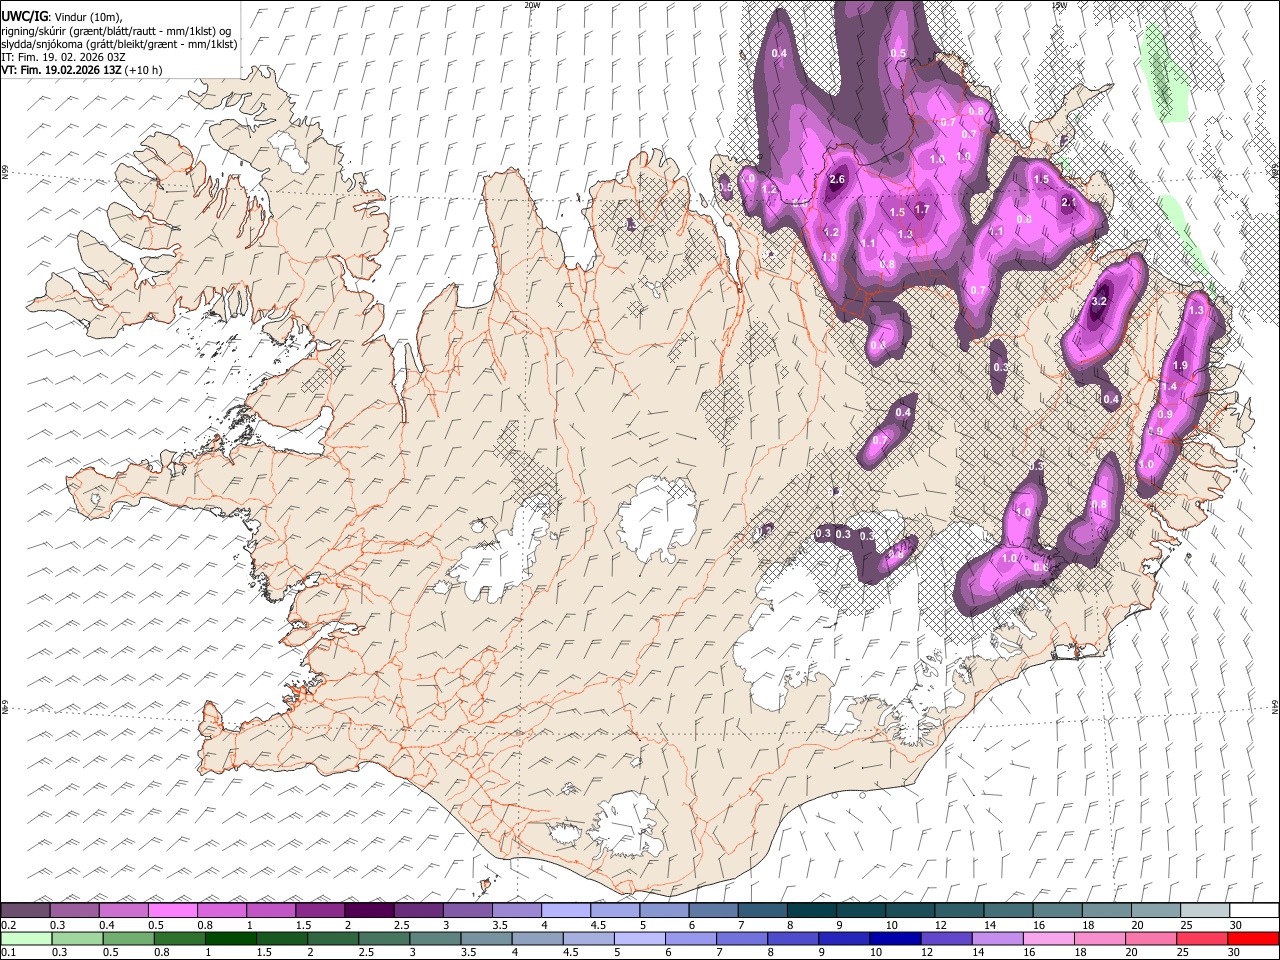
Task: Click the 2.6 snowfall value on map
Action: click(838, 180)
